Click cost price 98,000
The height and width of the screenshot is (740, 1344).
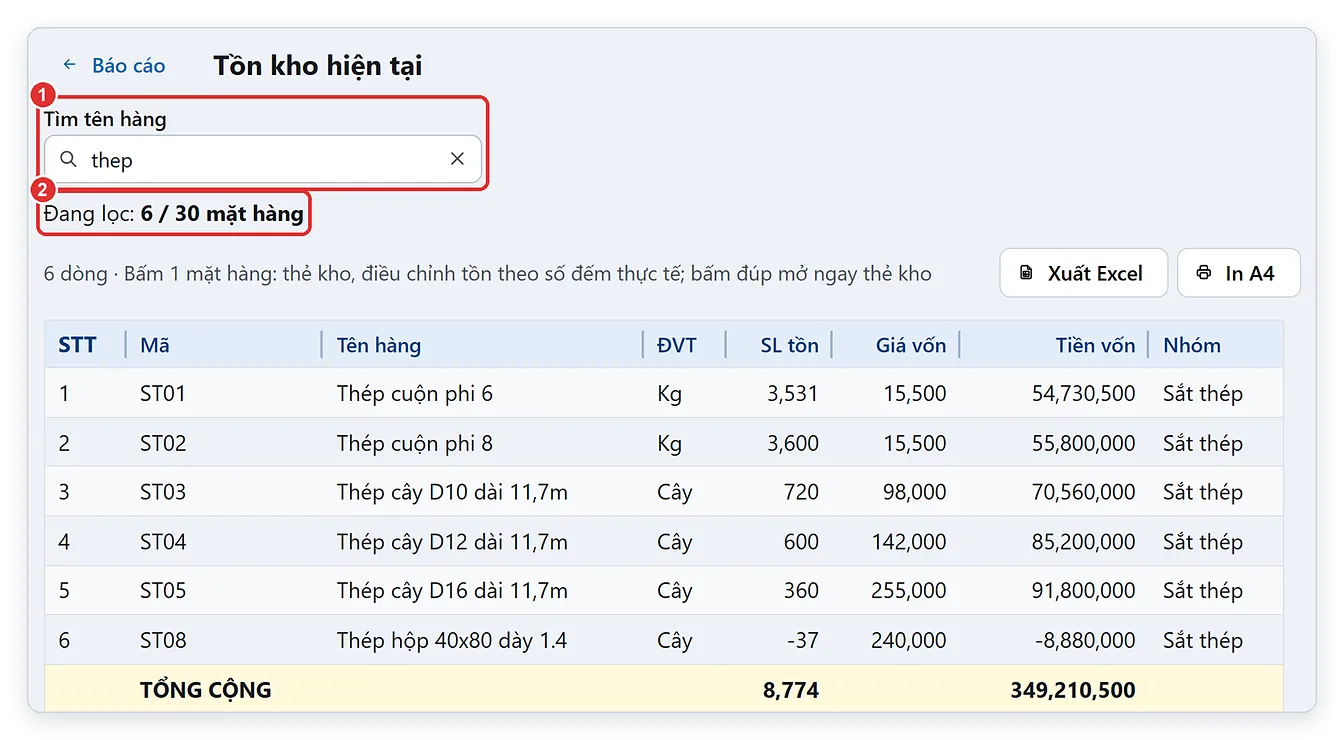[x=914, y=492]
